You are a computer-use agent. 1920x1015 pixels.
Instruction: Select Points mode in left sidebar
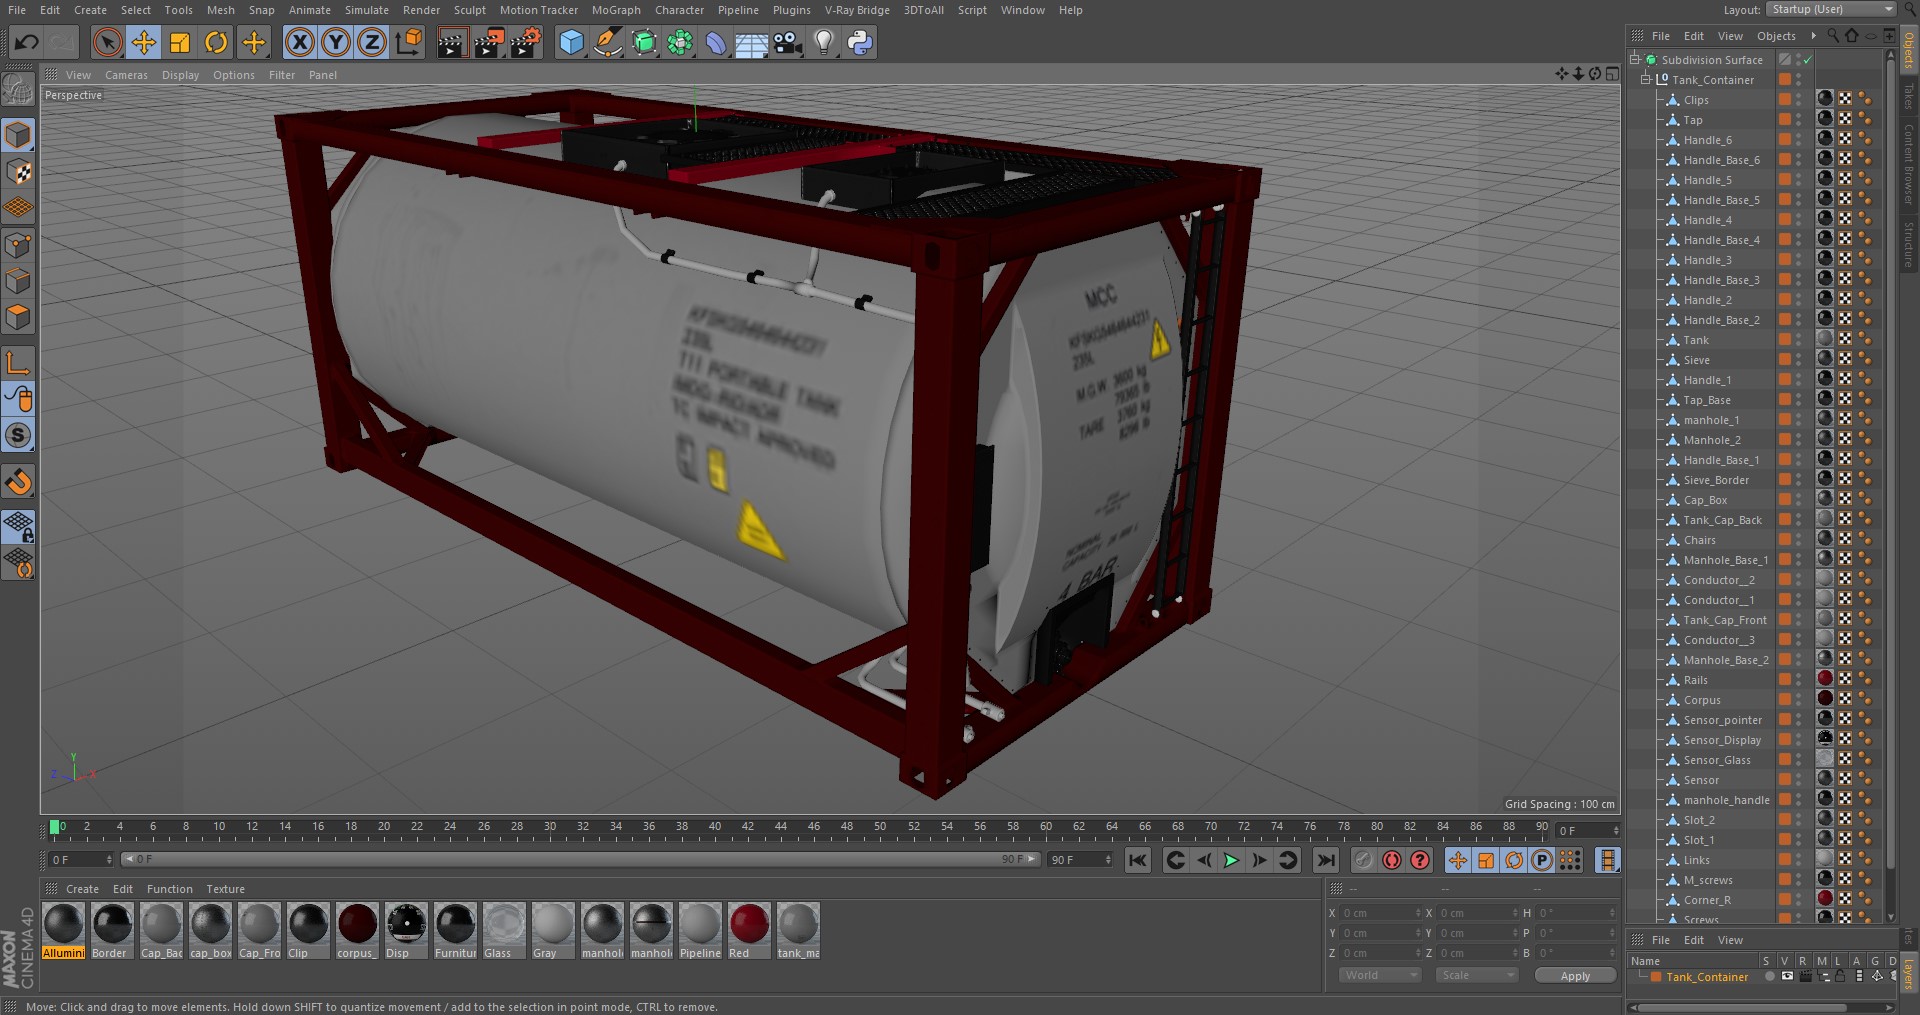click(x=18, y=245)
